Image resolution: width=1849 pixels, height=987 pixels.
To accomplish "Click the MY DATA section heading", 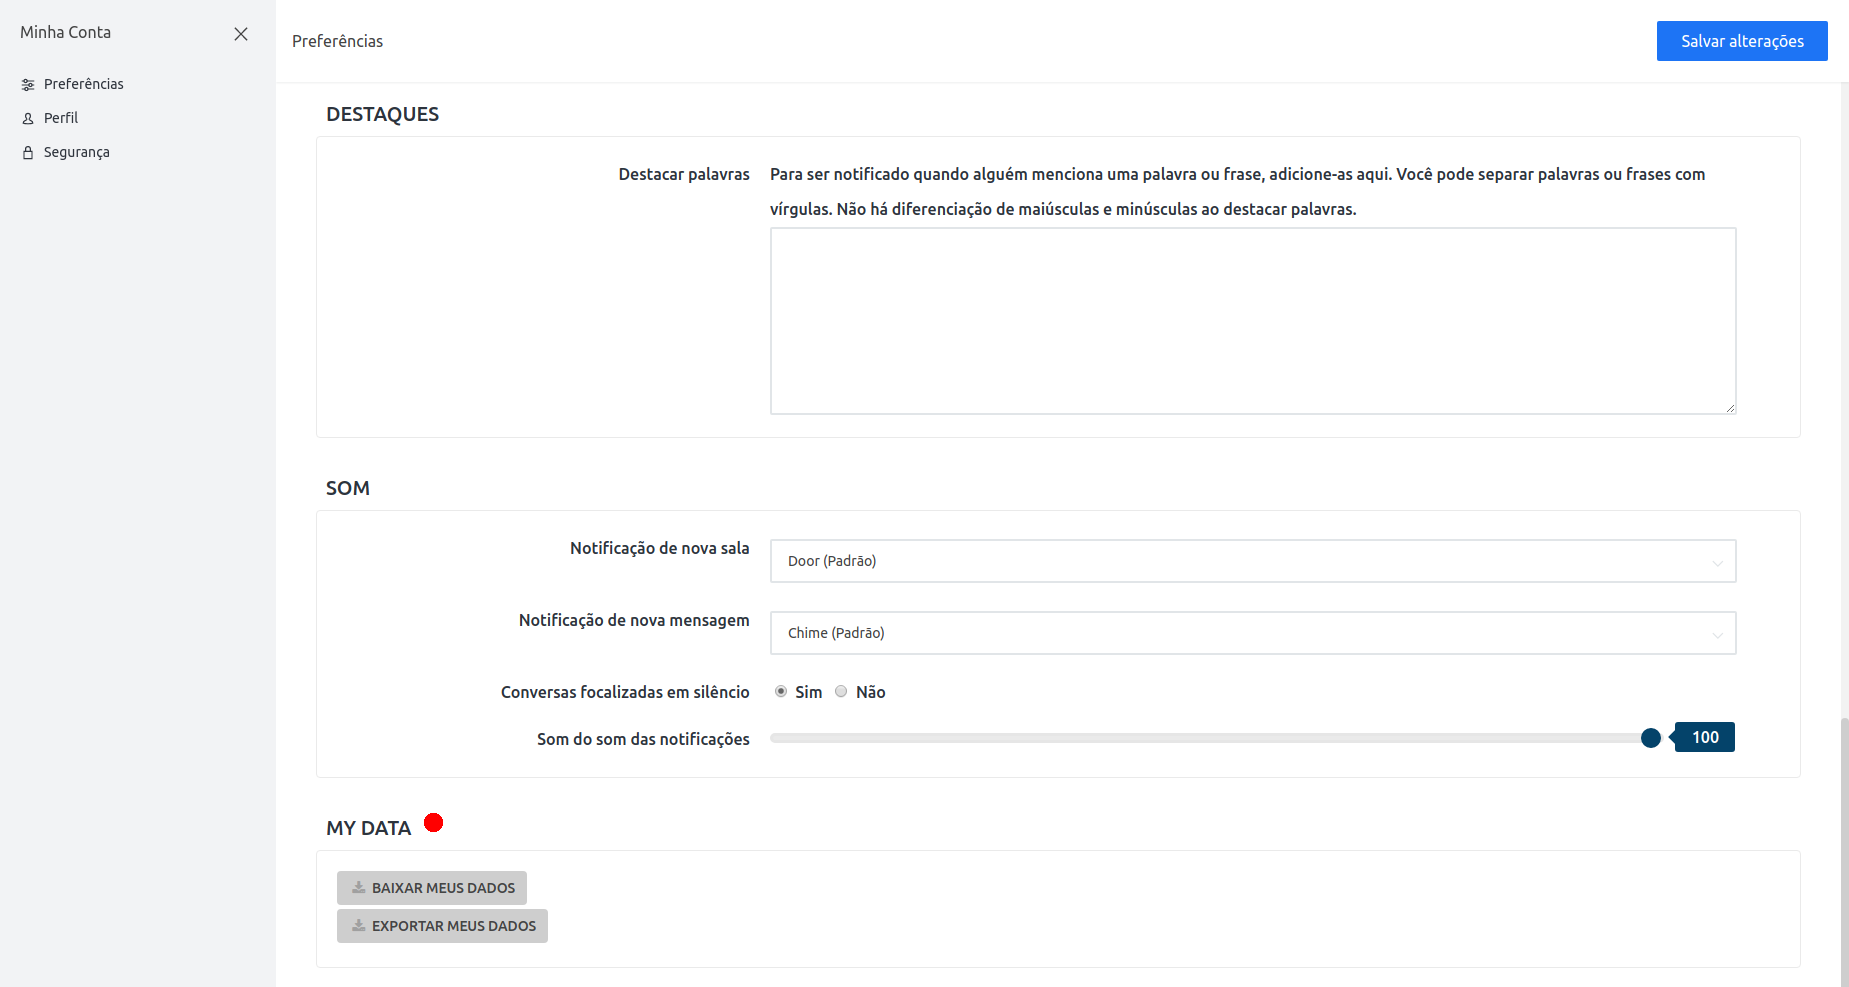I will click(368, 828).
